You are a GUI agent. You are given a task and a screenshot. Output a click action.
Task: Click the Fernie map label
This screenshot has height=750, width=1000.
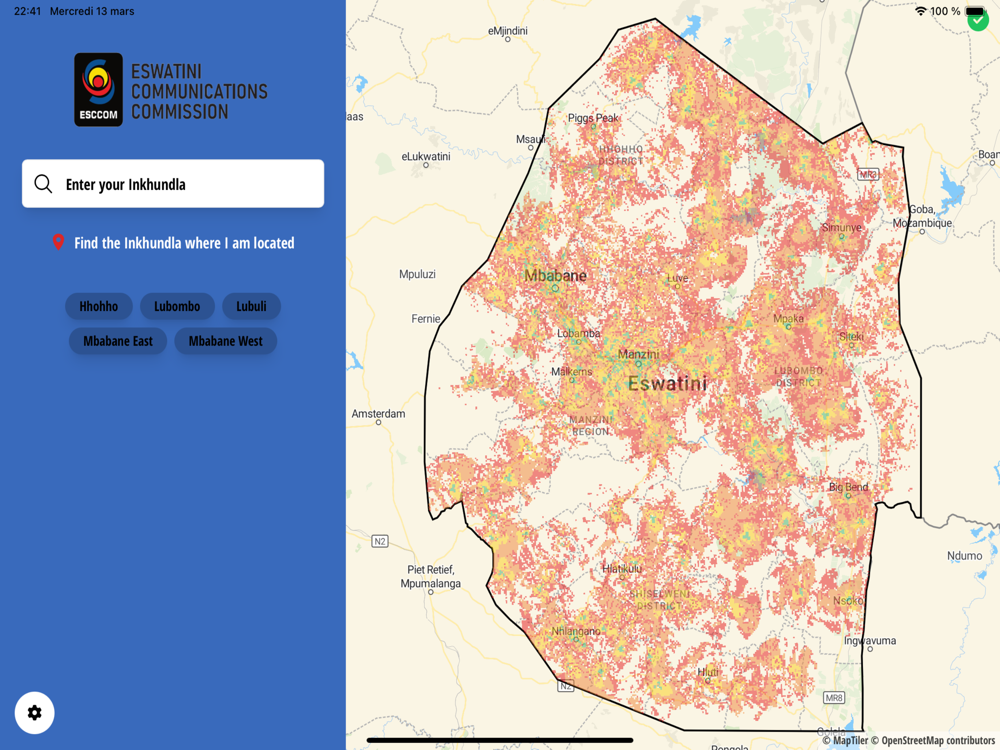tap(425, 318)
